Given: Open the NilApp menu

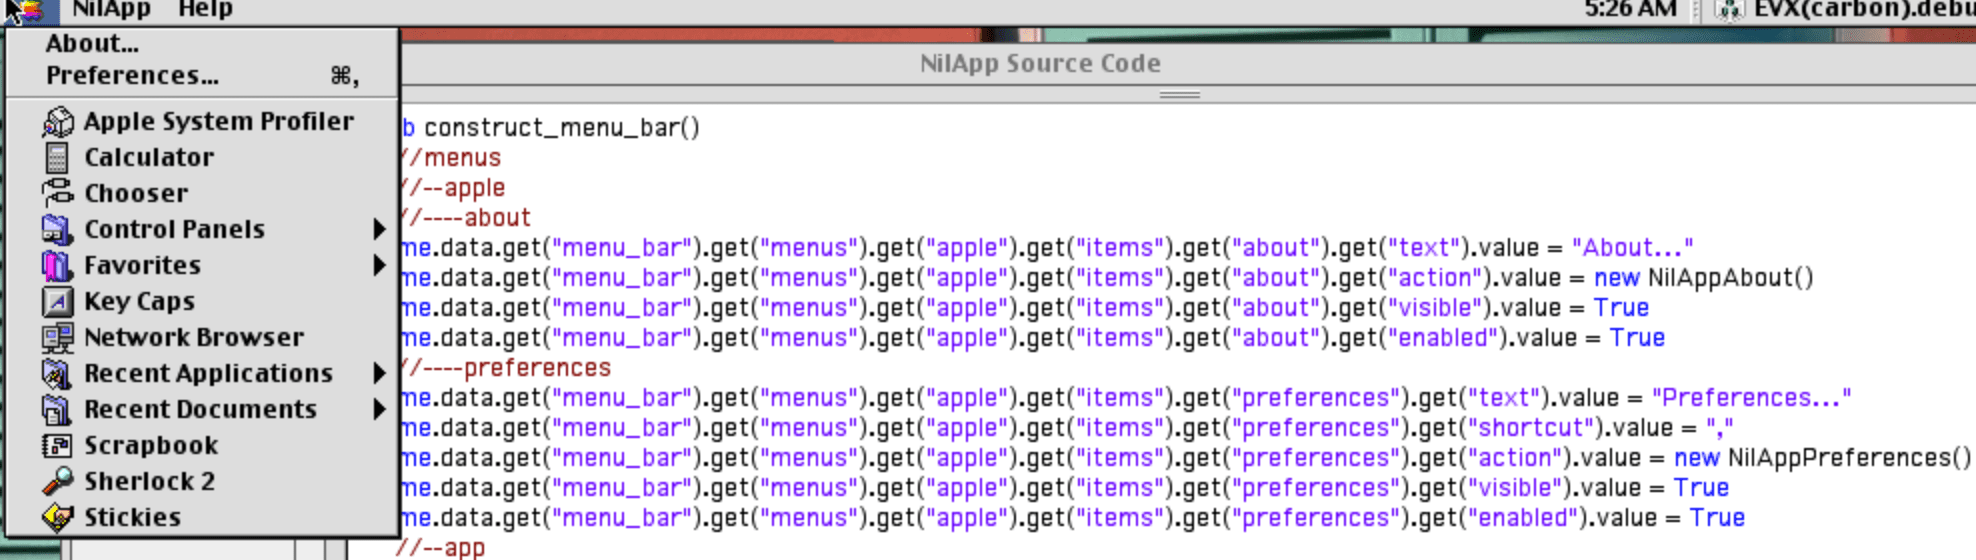Looking at the screenshot, I should (x=111, y=9).
